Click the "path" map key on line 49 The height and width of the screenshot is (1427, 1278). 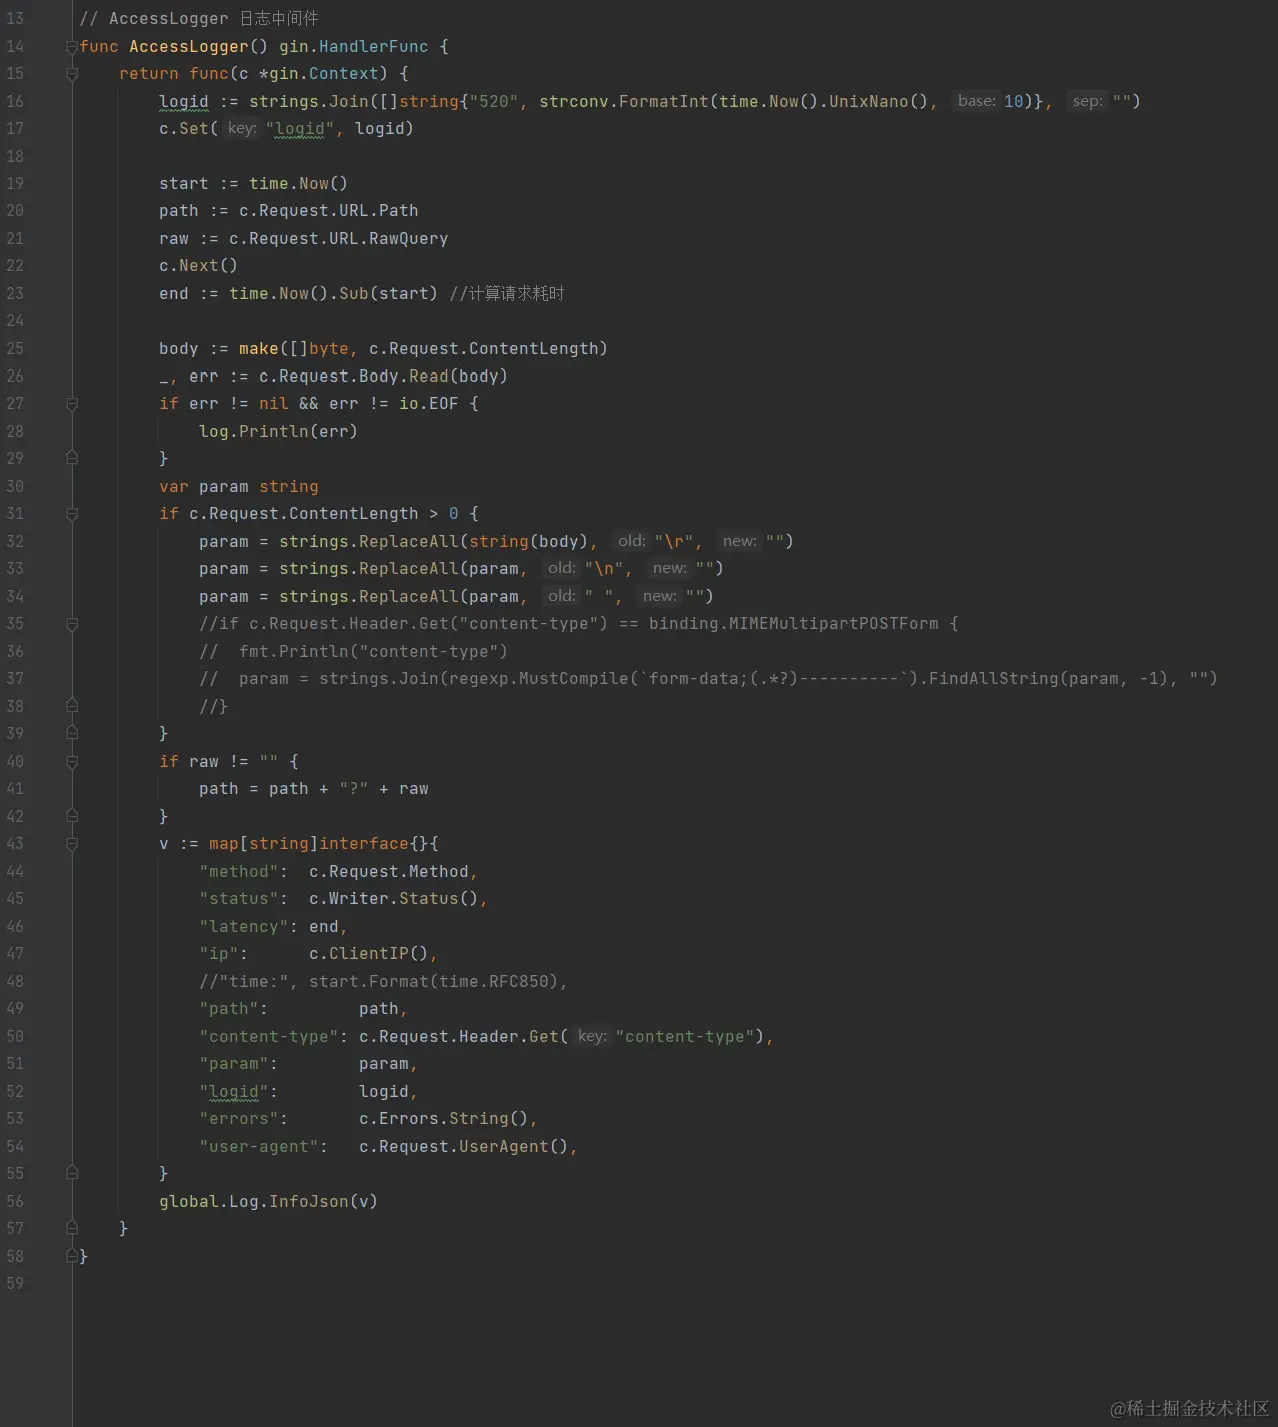pos(228,1009)
